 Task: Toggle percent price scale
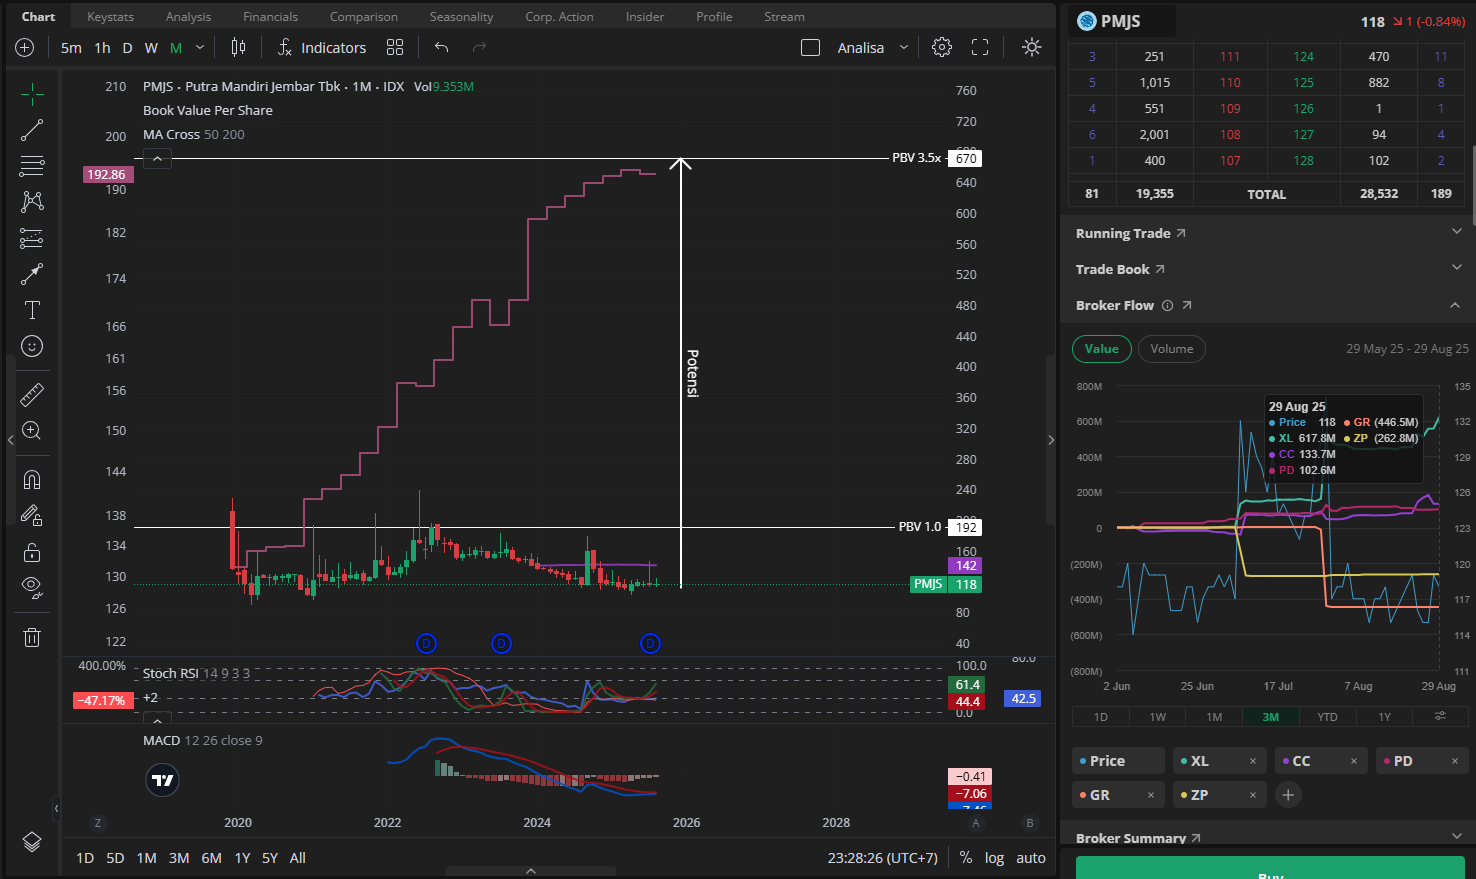(965, 858)
